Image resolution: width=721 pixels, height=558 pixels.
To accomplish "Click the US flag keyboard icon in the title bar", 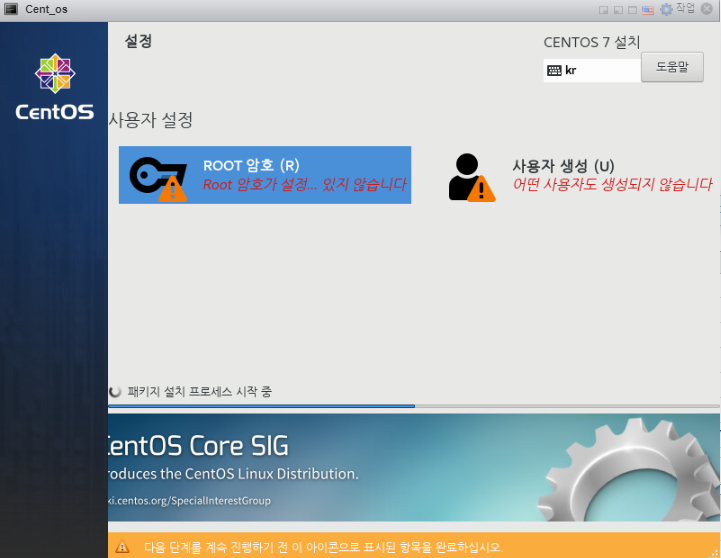I will coord(648,10).
